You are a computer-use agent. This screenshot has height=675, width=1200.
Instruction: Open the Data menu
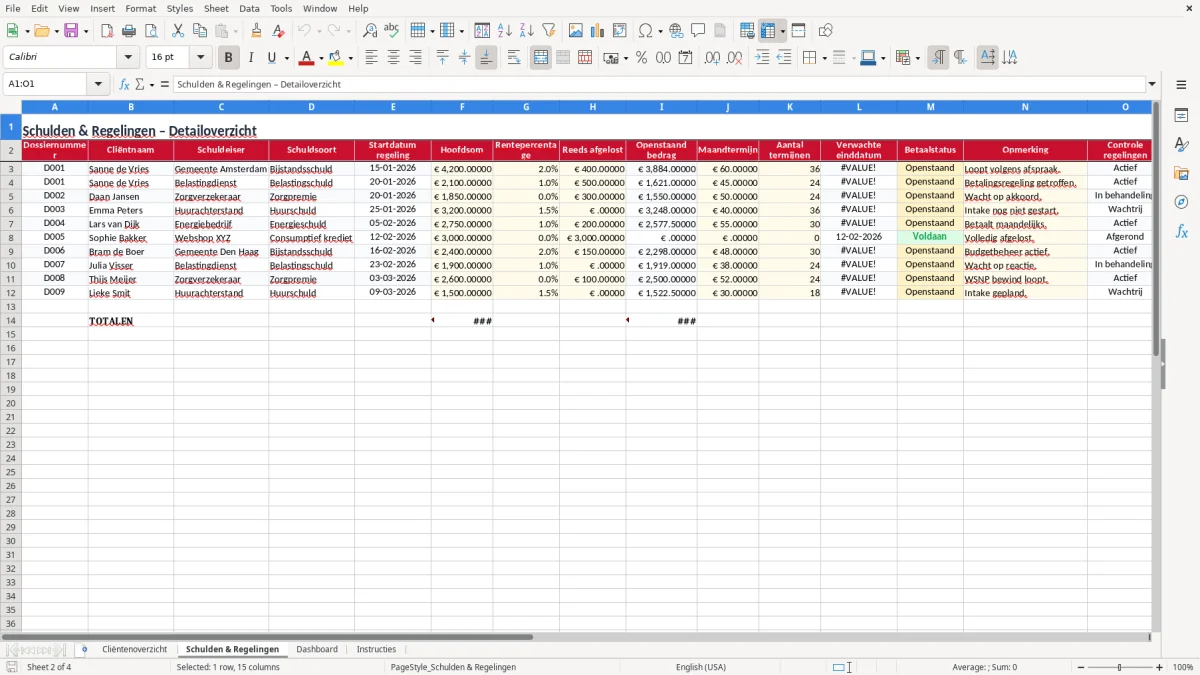pos(249,8)
